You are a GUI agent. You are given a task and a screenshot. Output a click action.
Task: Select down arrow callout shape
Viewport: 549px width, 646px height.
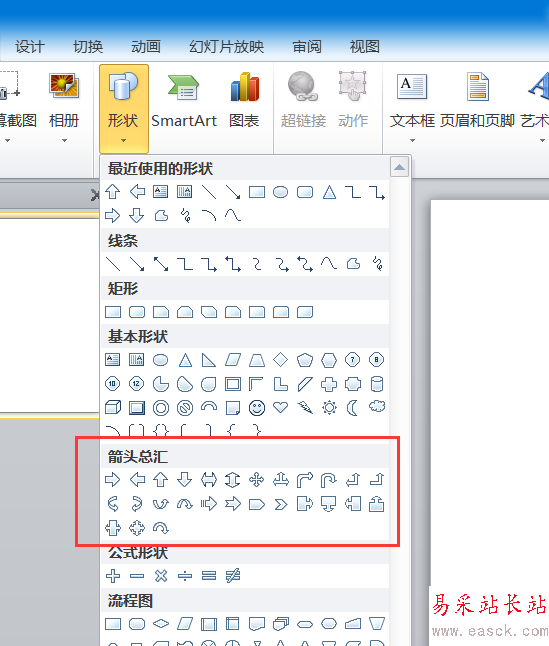coord(329,503)
